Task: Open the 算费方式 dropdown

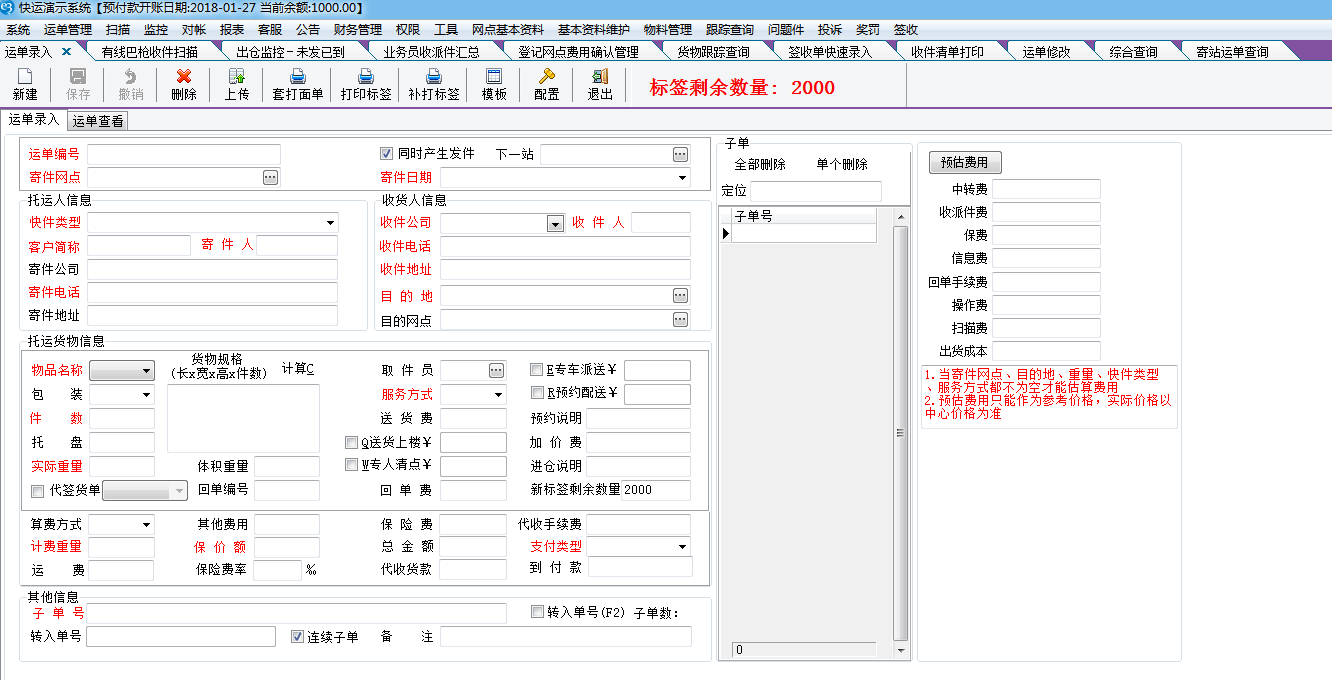Action: [146, 524]
